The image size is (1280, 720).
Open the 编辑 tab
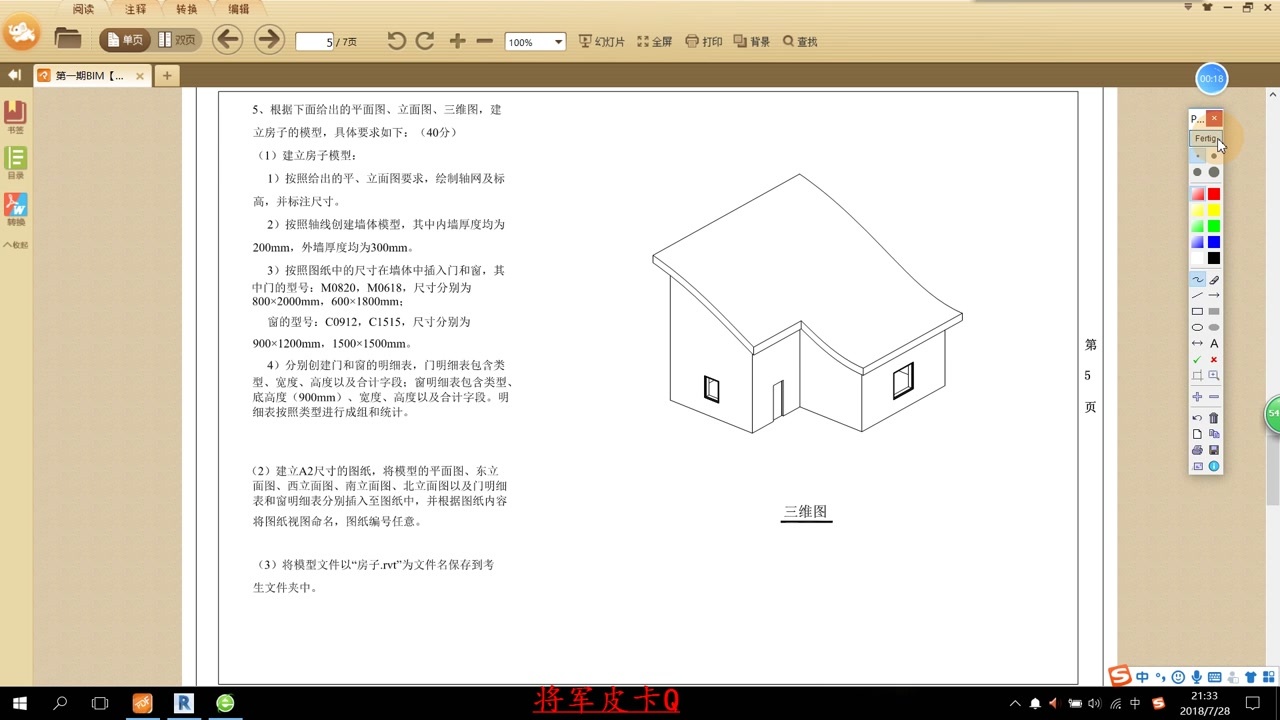tap(239, 9)
